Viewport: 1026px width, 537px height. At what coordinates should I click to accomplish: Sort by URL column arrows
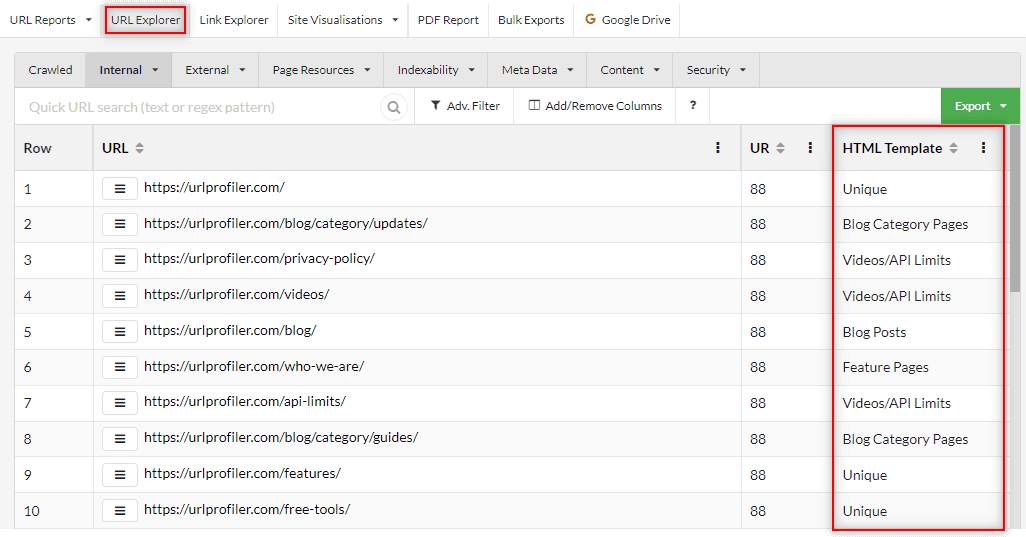point(139,148)
